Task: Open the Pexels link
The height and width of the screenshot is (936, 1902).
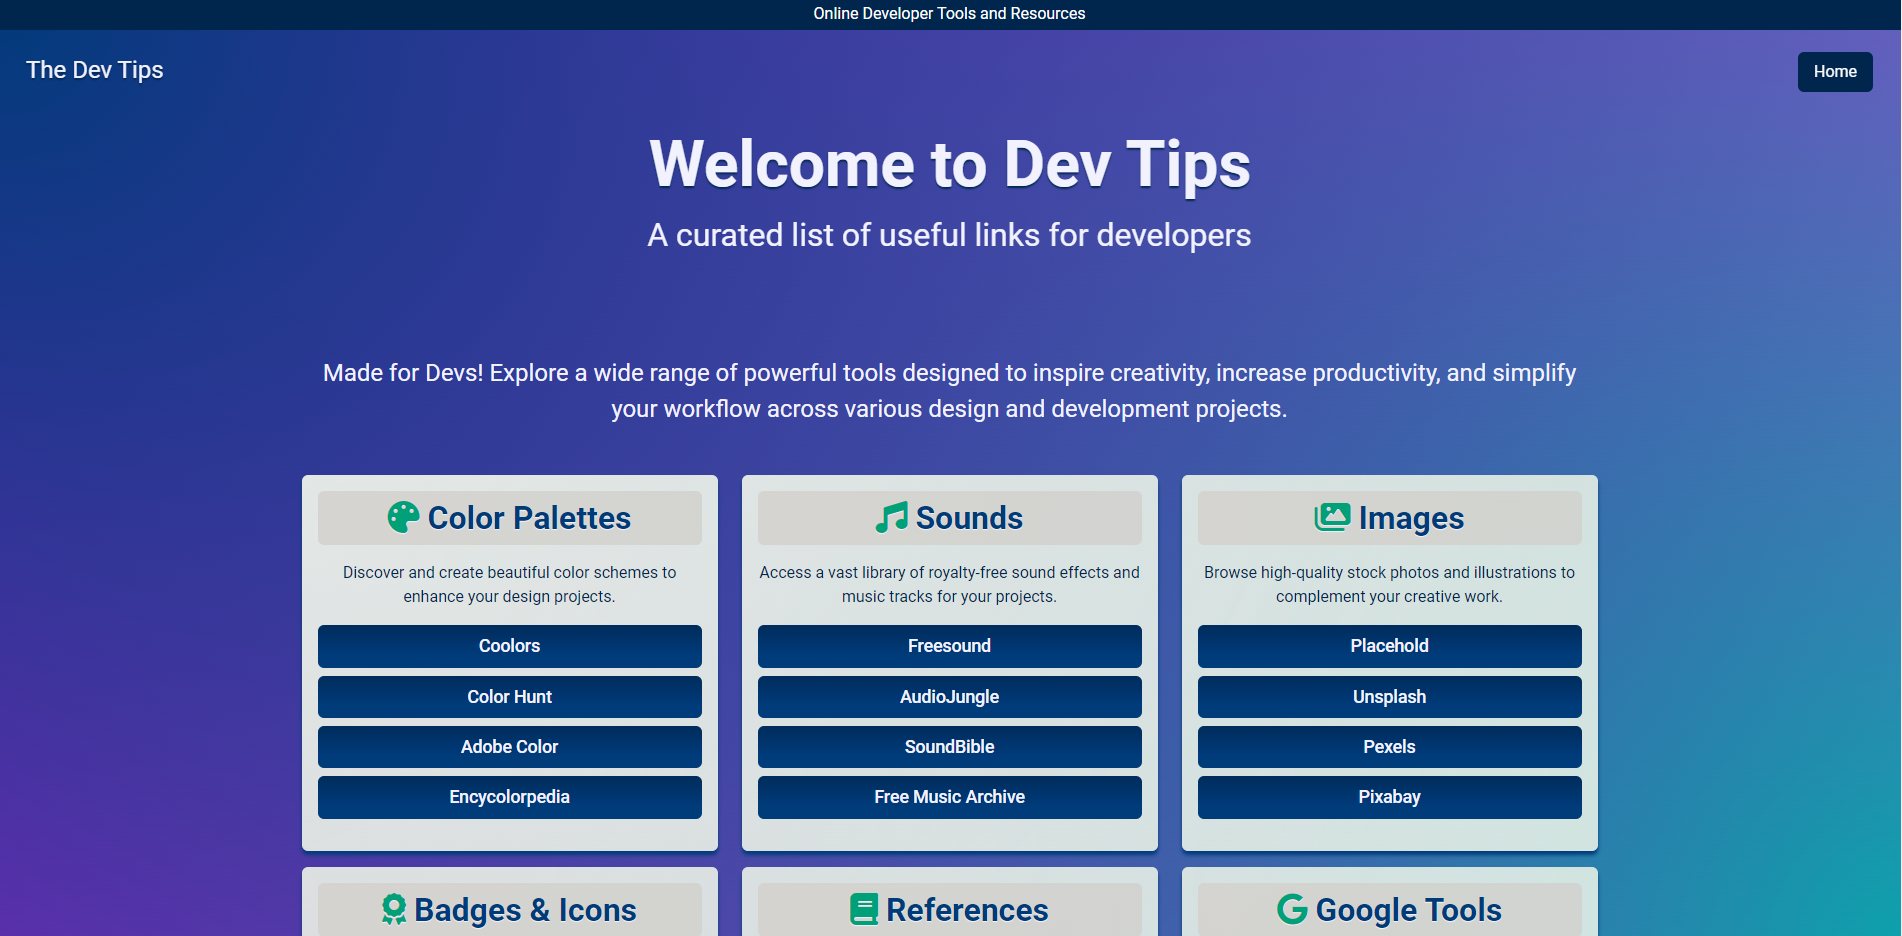Action: 1390,747
